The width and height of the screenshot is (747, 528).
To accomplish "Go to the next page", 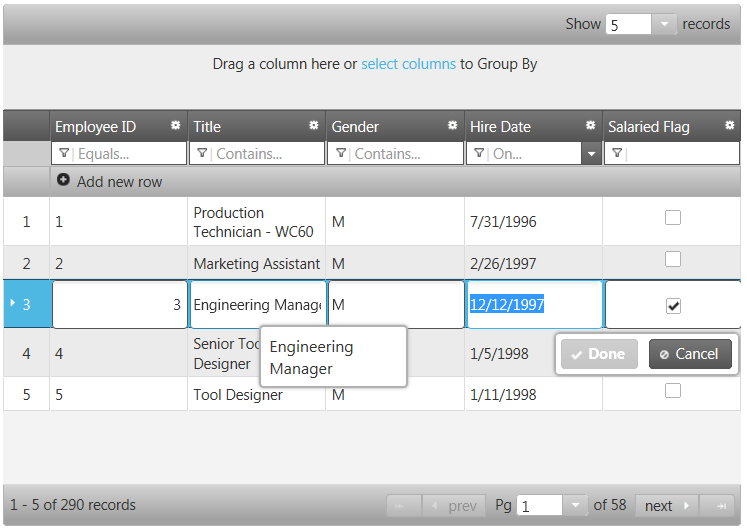I will point(666,506).
